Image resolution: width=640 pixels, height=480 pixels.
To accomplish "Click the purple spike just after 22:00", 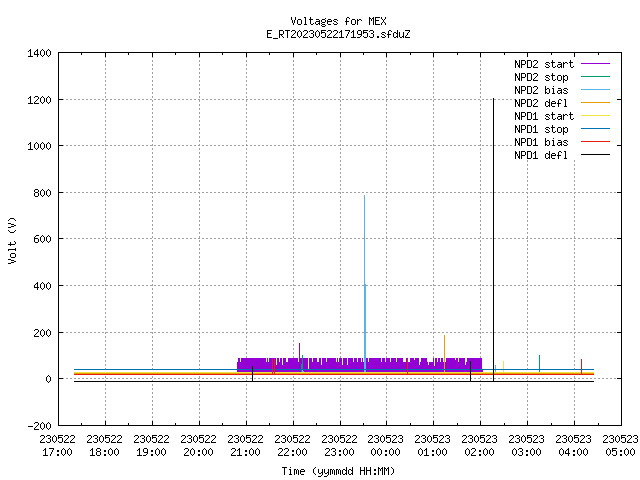I will click(299, 351).
